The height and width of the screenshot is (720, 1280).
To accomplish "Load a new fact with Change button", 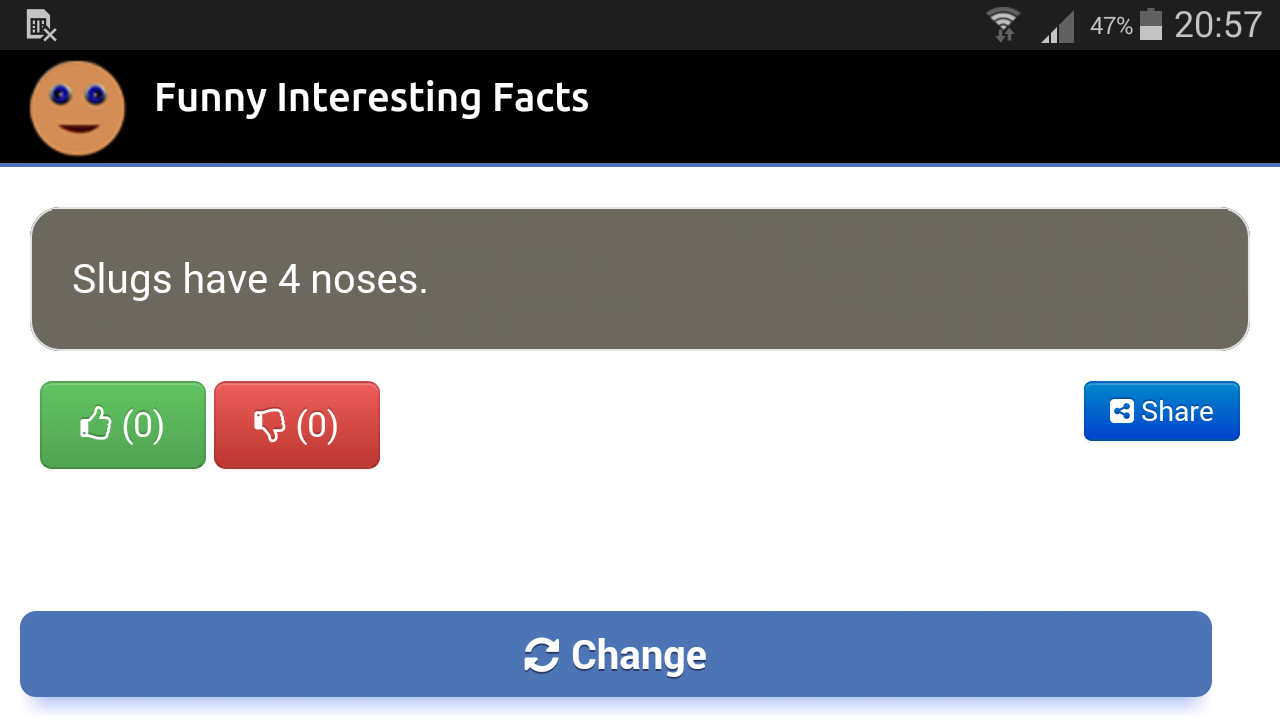I will point(616,654).
